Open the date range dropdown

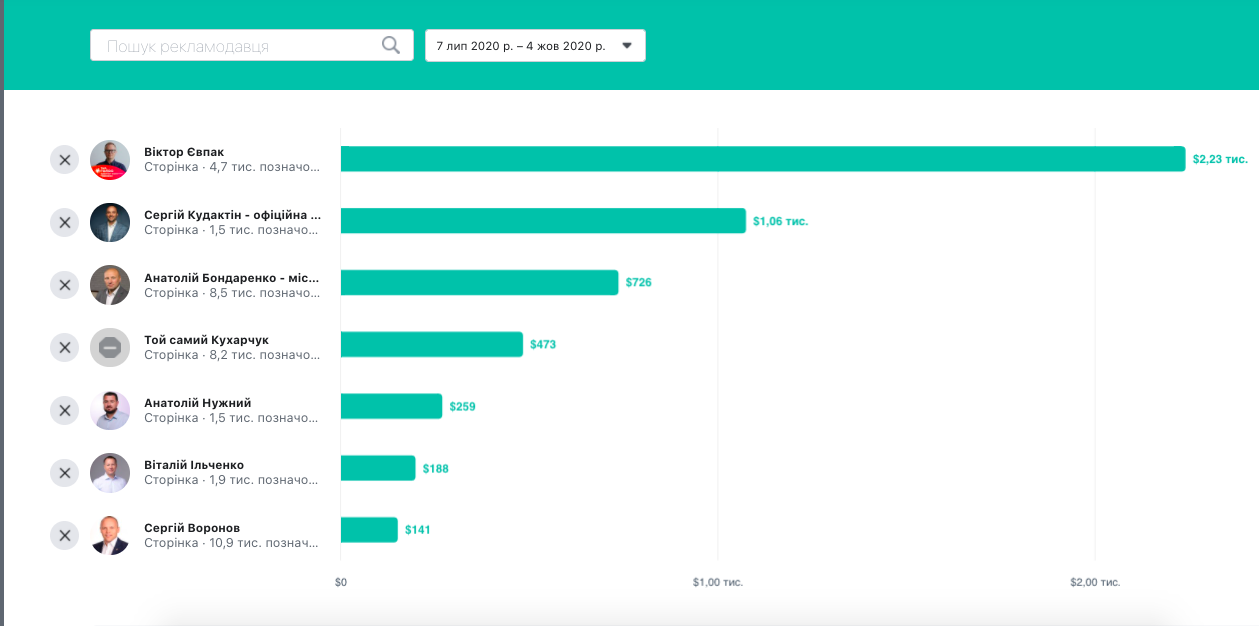click(535, 46)
